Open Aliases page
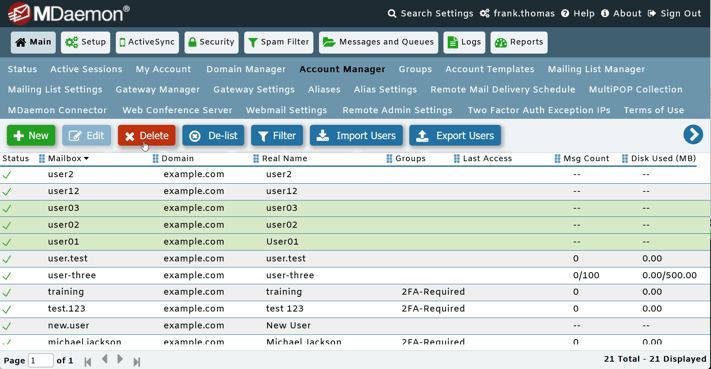 324,90
